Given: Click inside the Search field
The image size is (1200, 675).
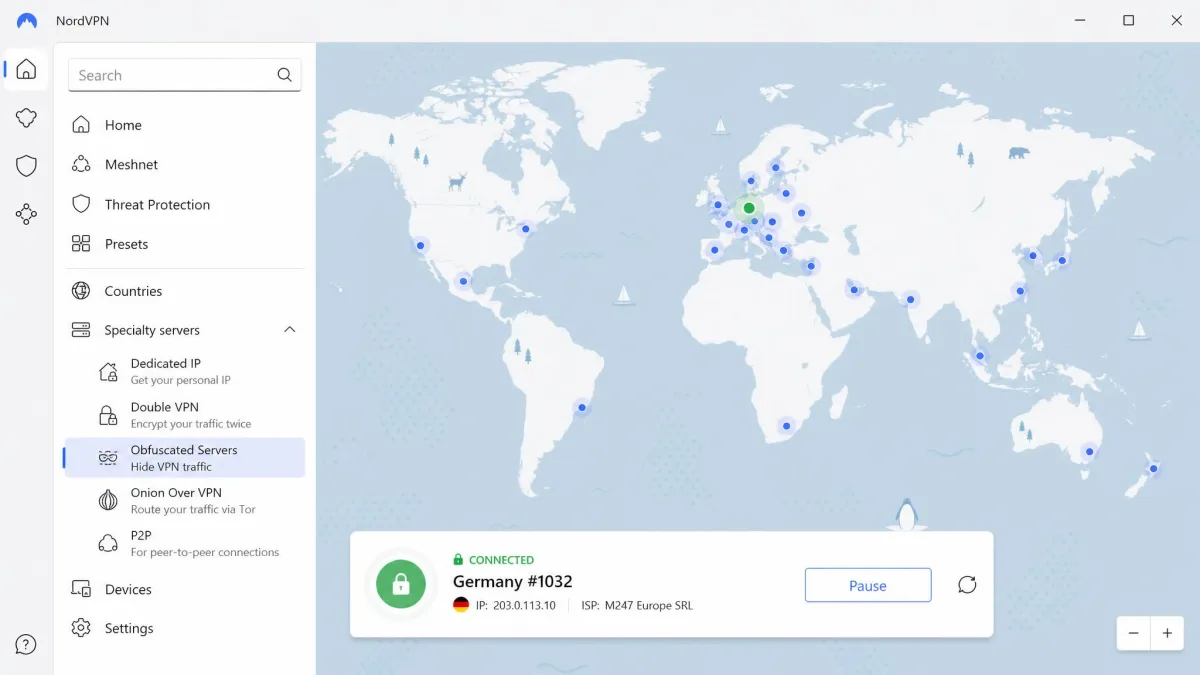Looking at the screenshot, I should (x=185, y=75).
